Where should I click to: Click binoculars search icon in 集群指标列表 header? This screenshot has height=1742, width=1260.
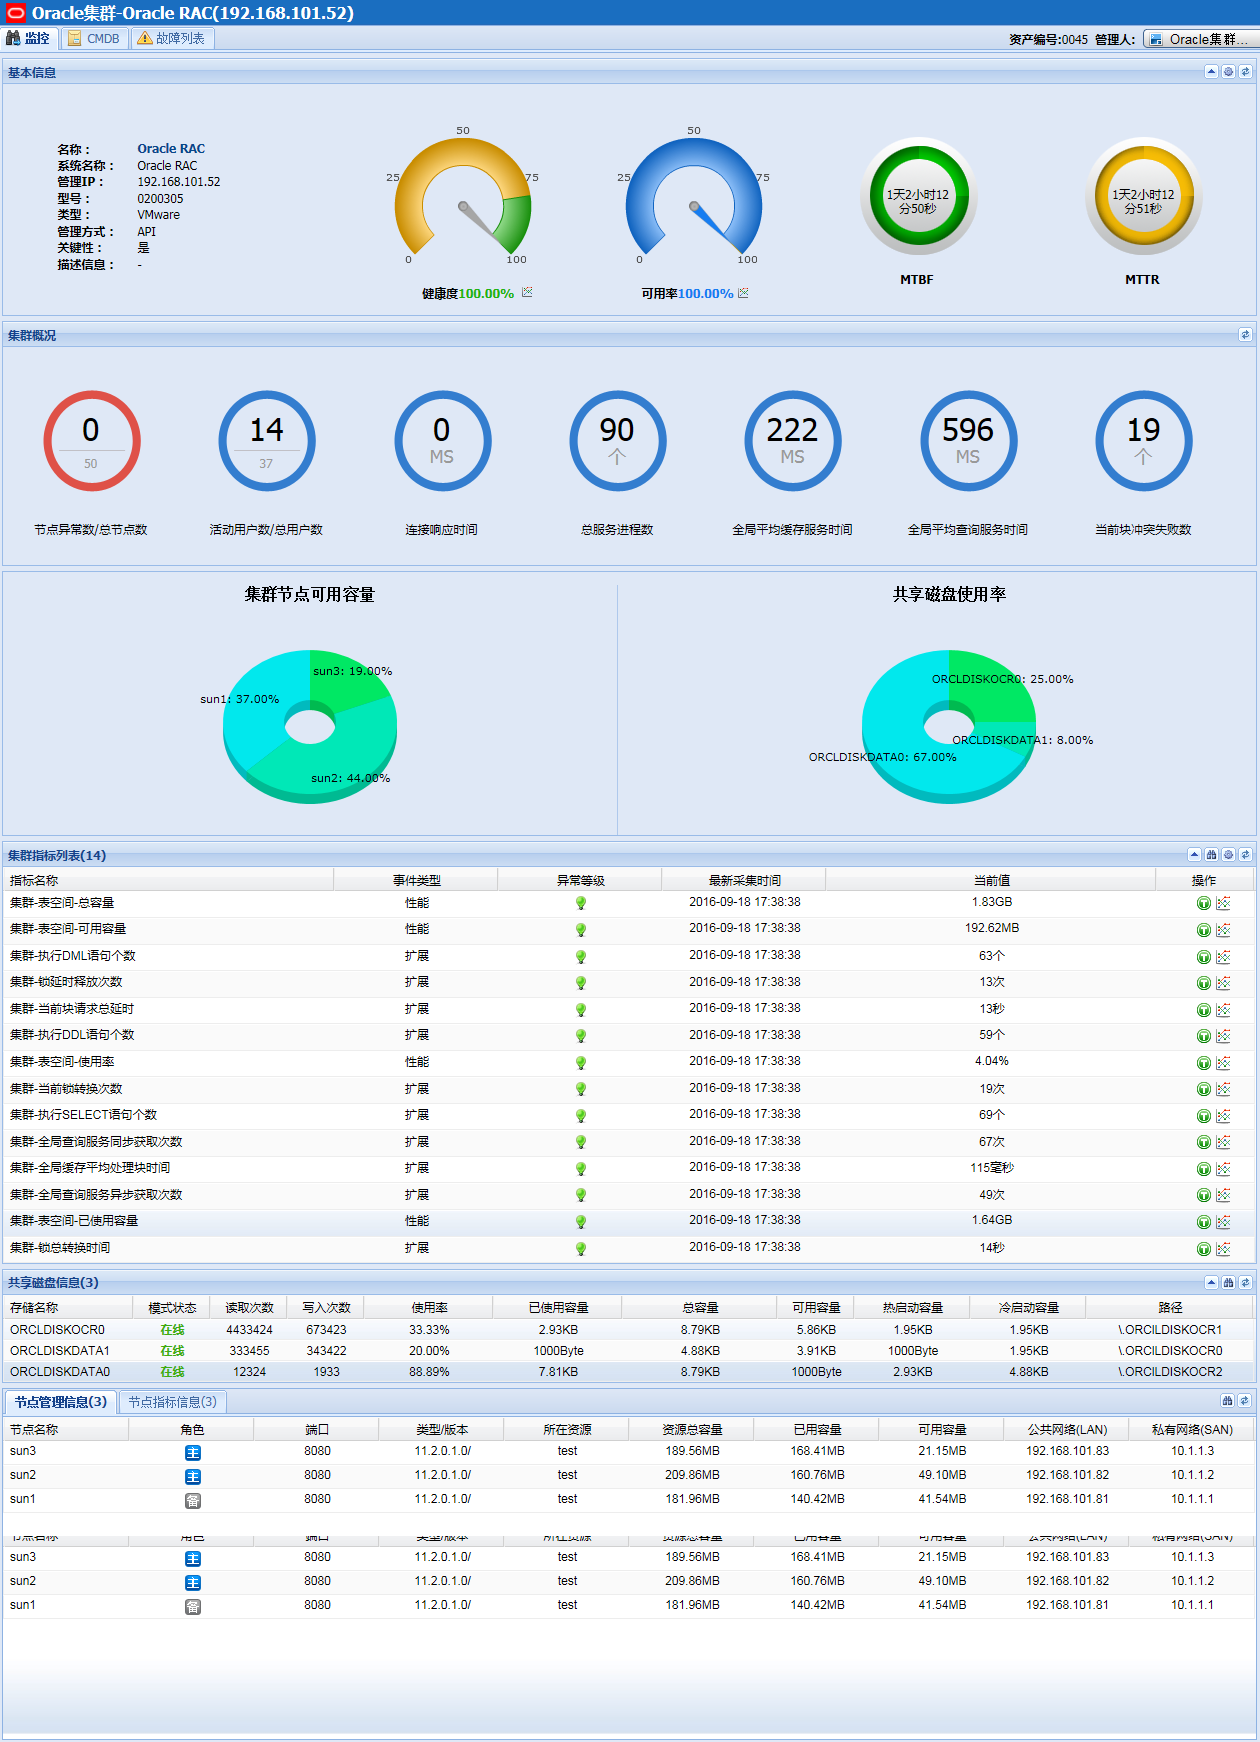click(1211, 855)
